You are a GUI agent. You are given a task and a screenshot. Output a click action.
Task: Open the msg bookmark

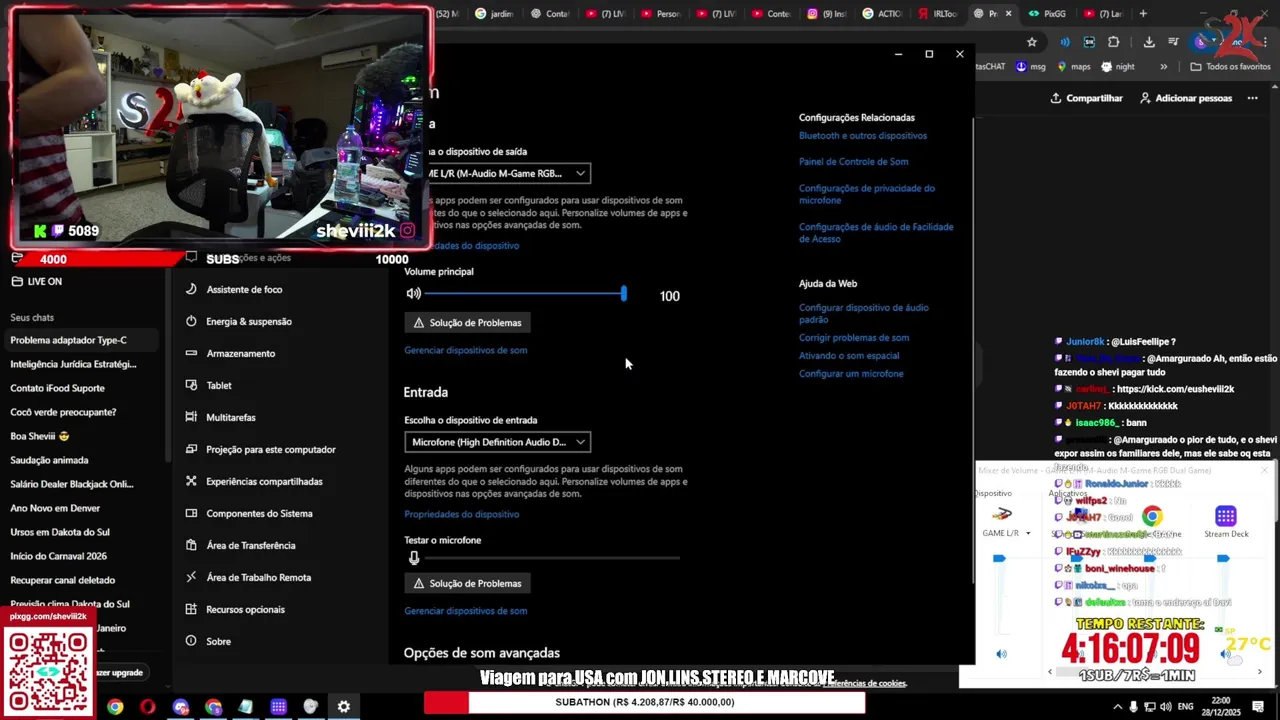1030,67
